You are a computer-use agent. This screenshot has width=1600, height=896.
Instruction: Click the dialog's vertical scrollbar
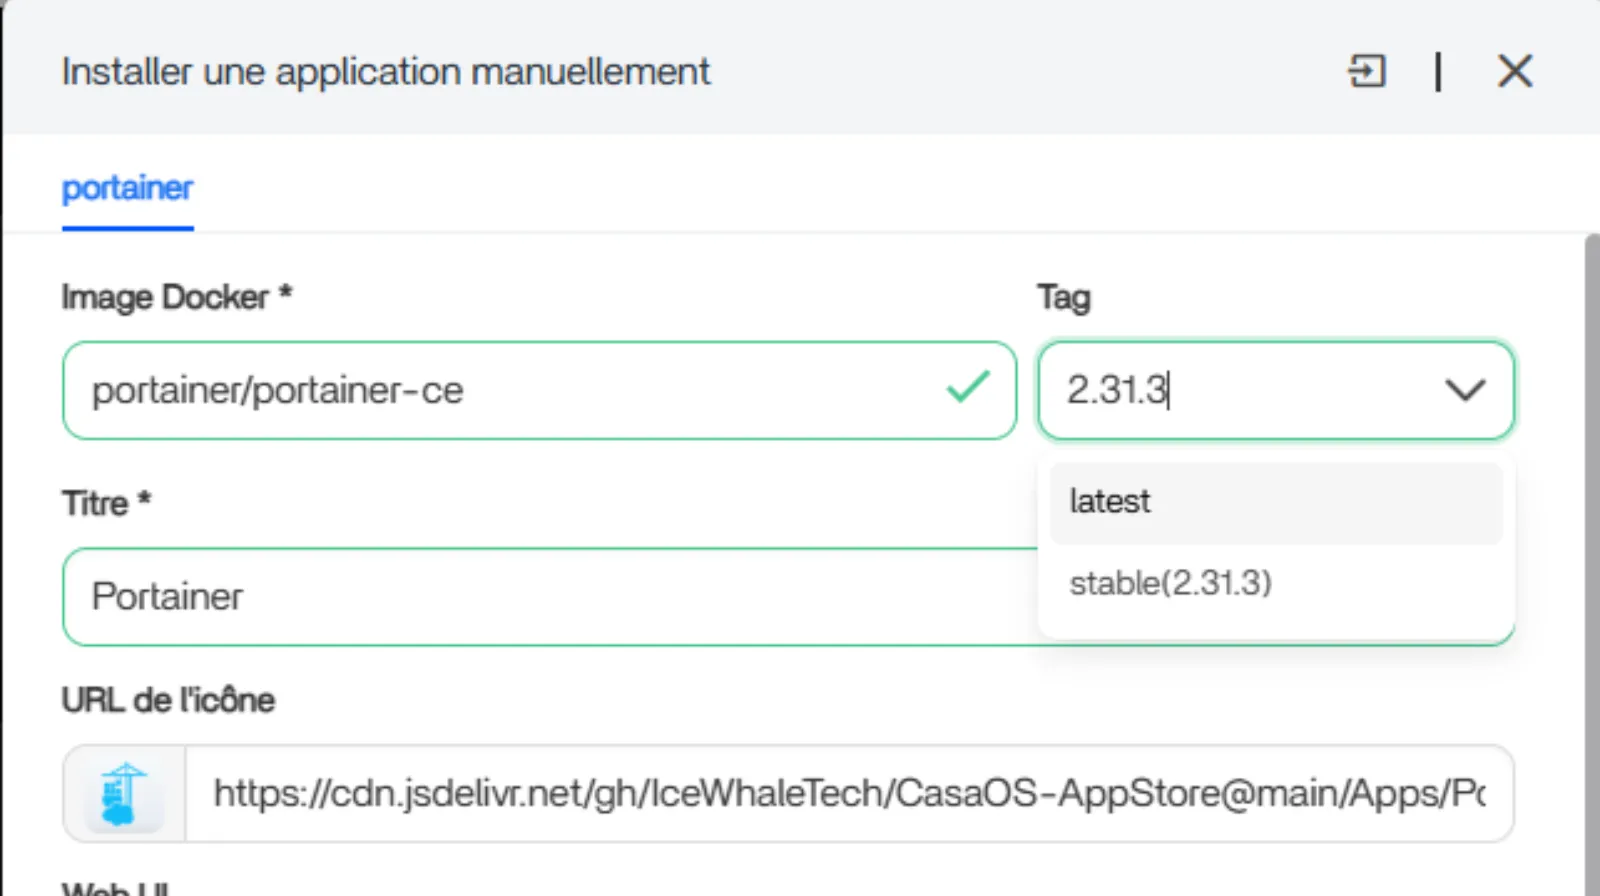[1591, 560]
